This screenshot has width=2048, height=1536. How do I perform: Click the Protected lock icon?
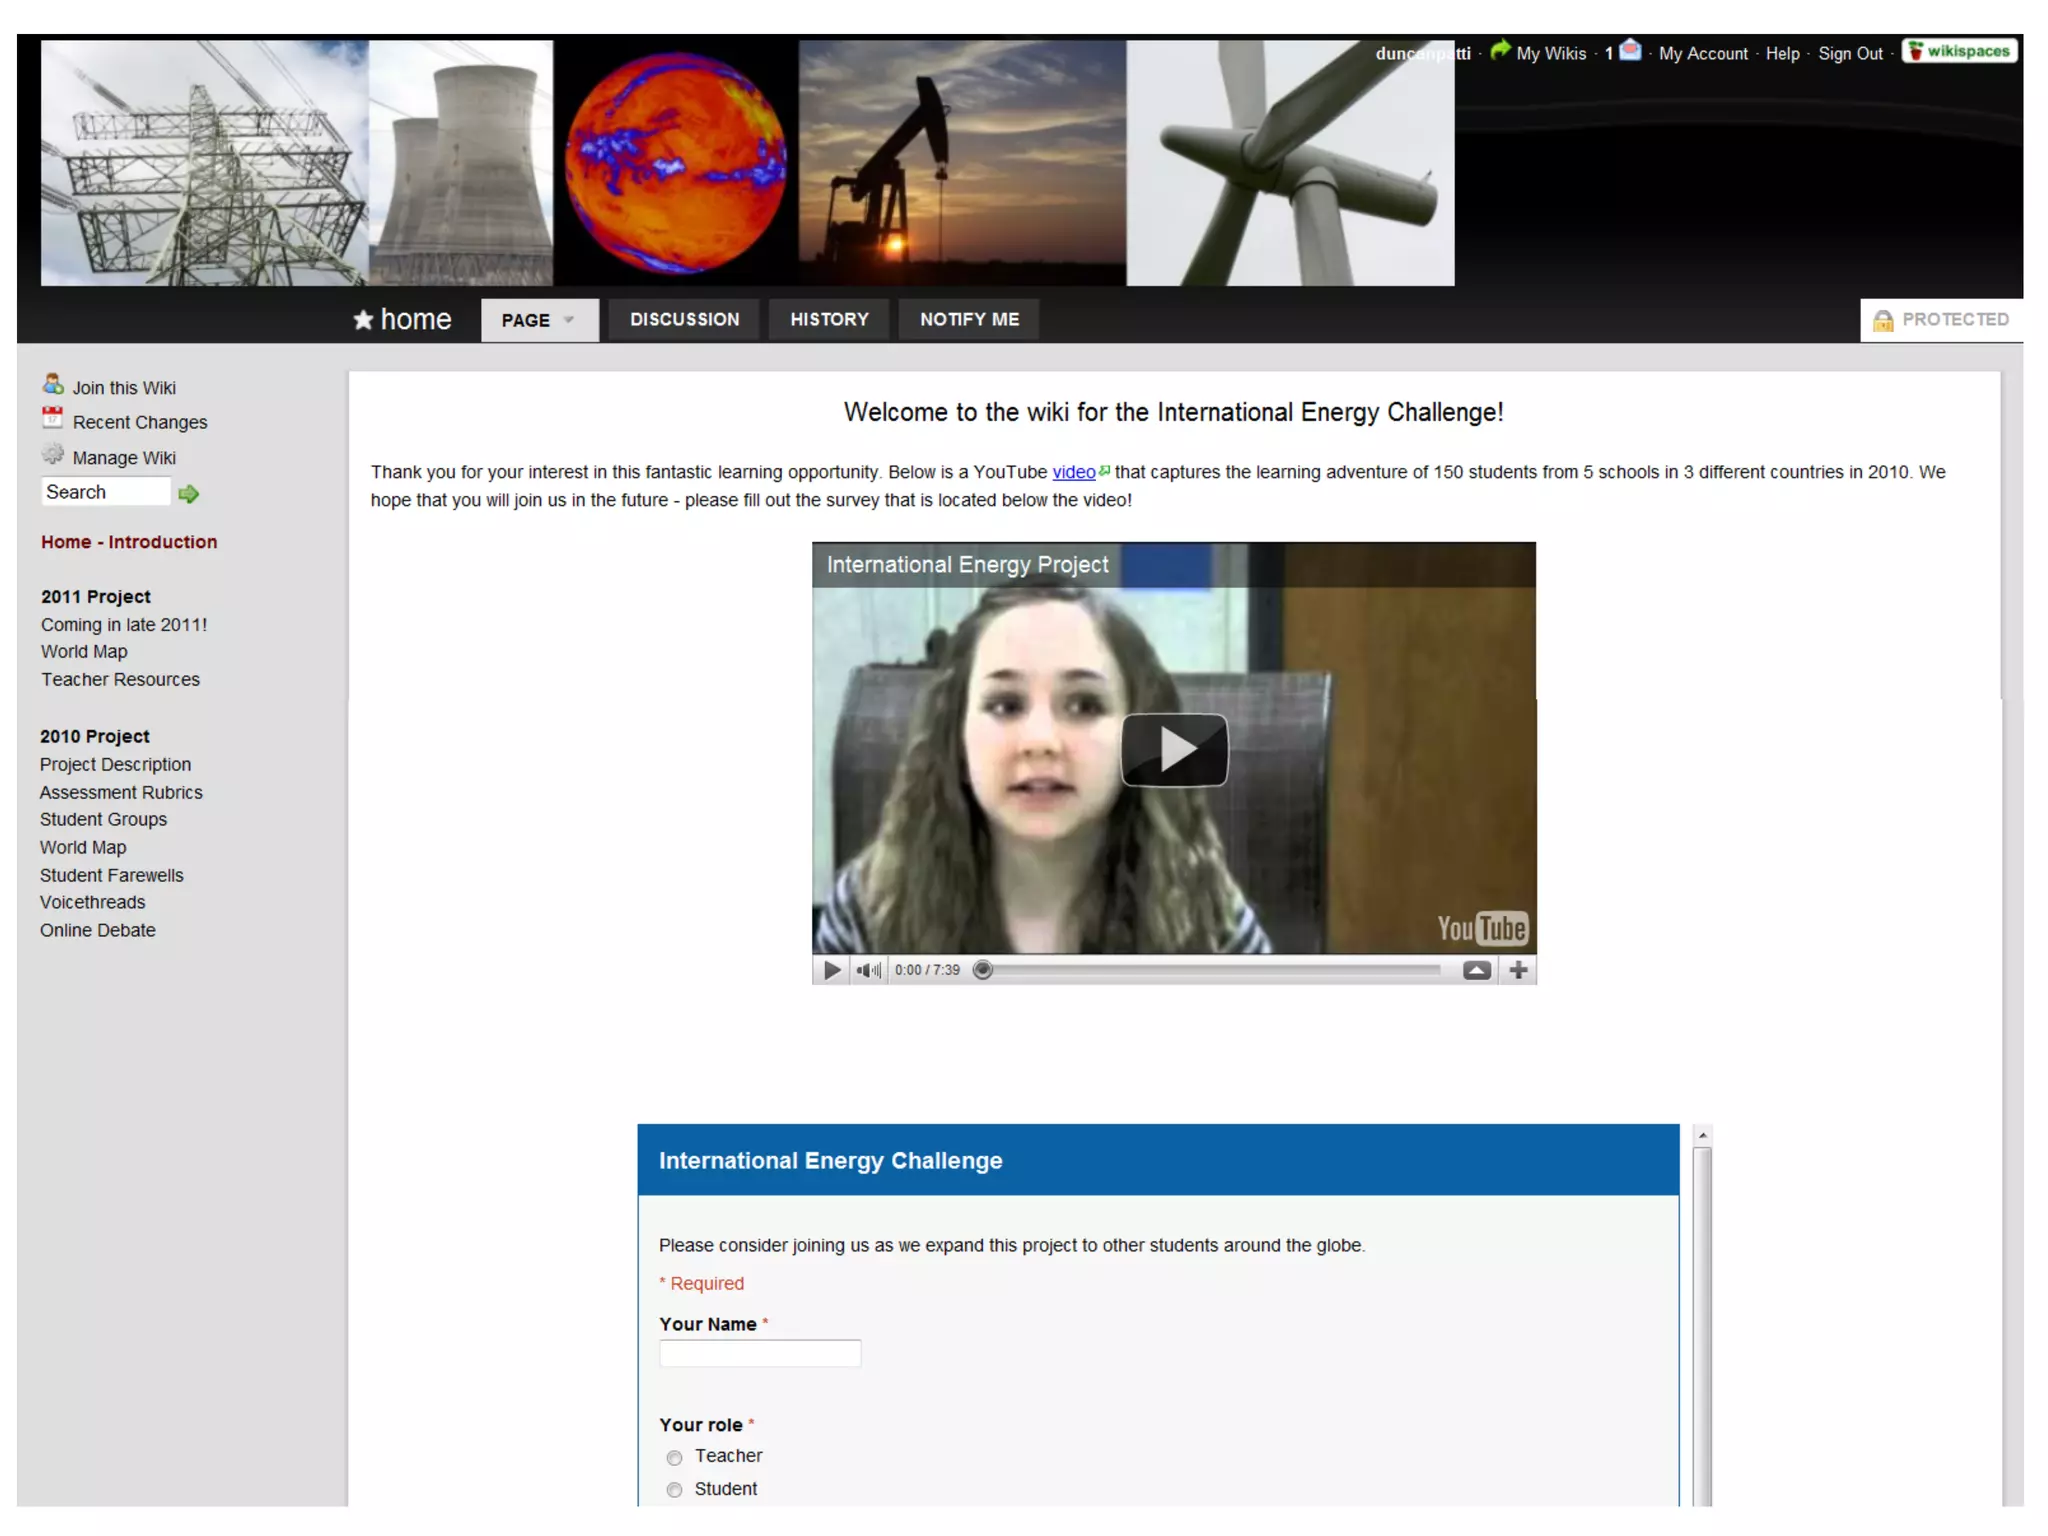(x=1883, y=320)
